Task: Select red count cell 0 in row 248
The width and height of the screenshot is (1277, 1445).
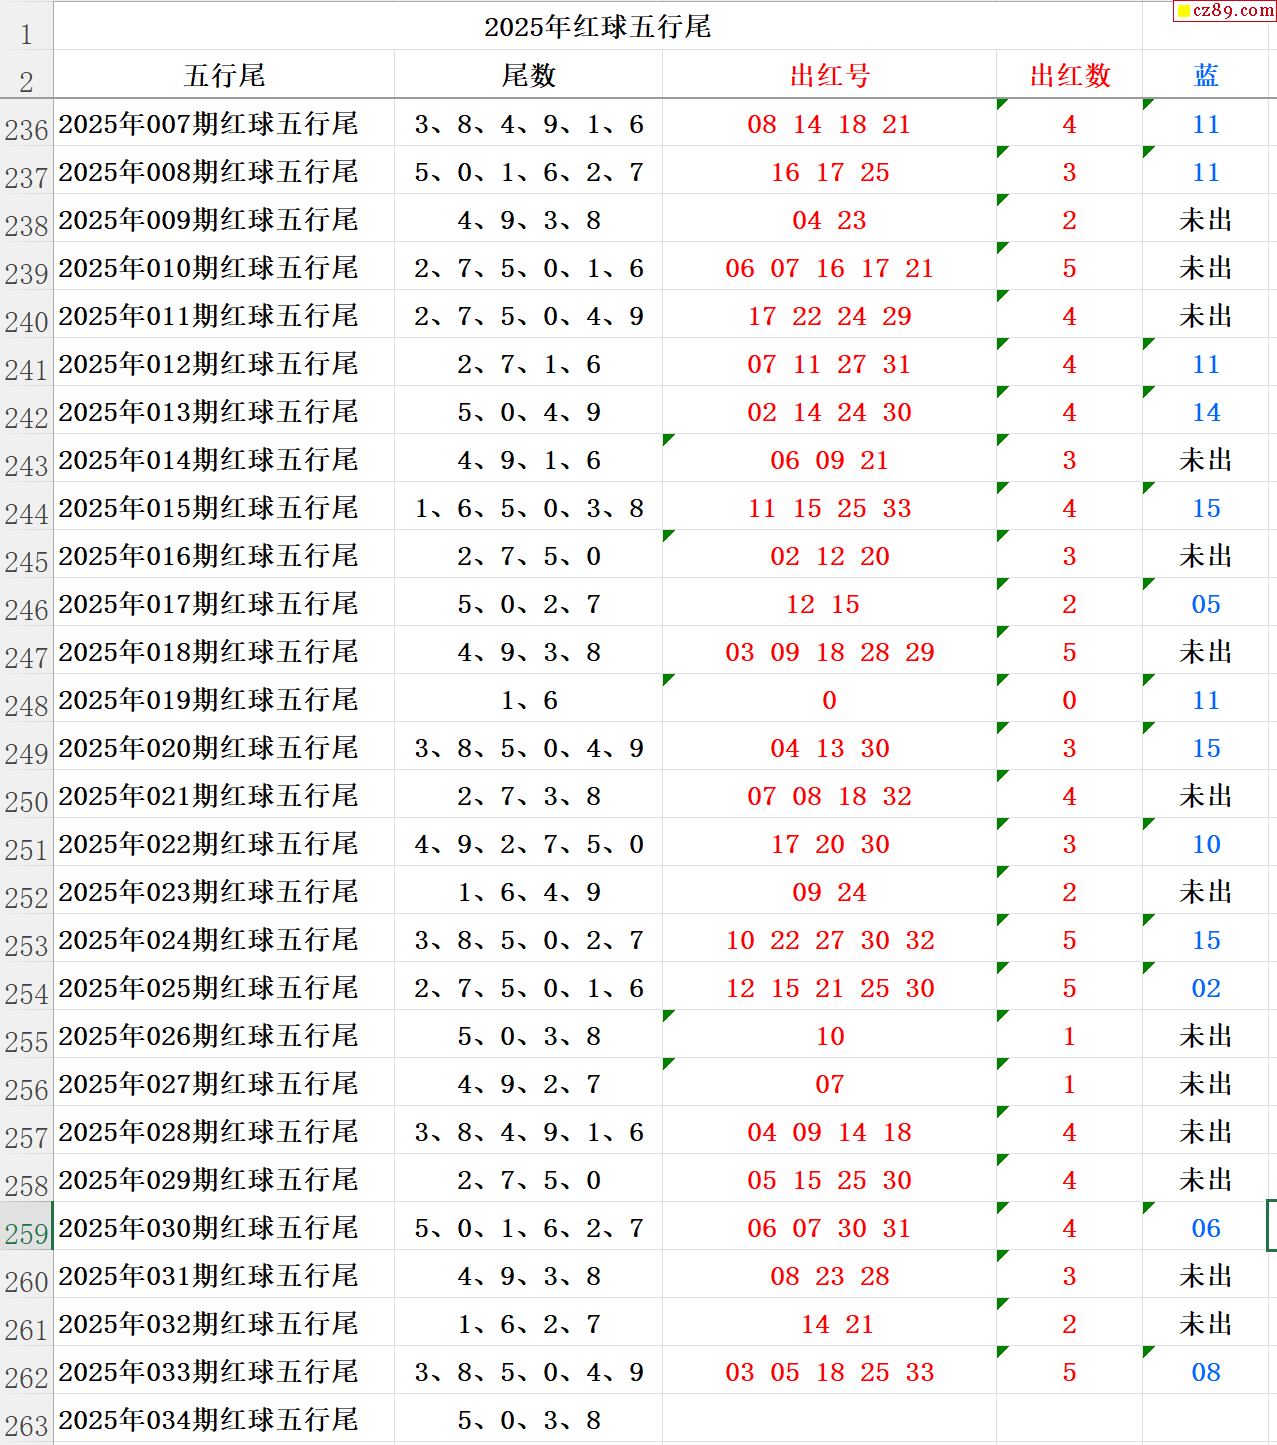Action: (x=1069, y=699)
